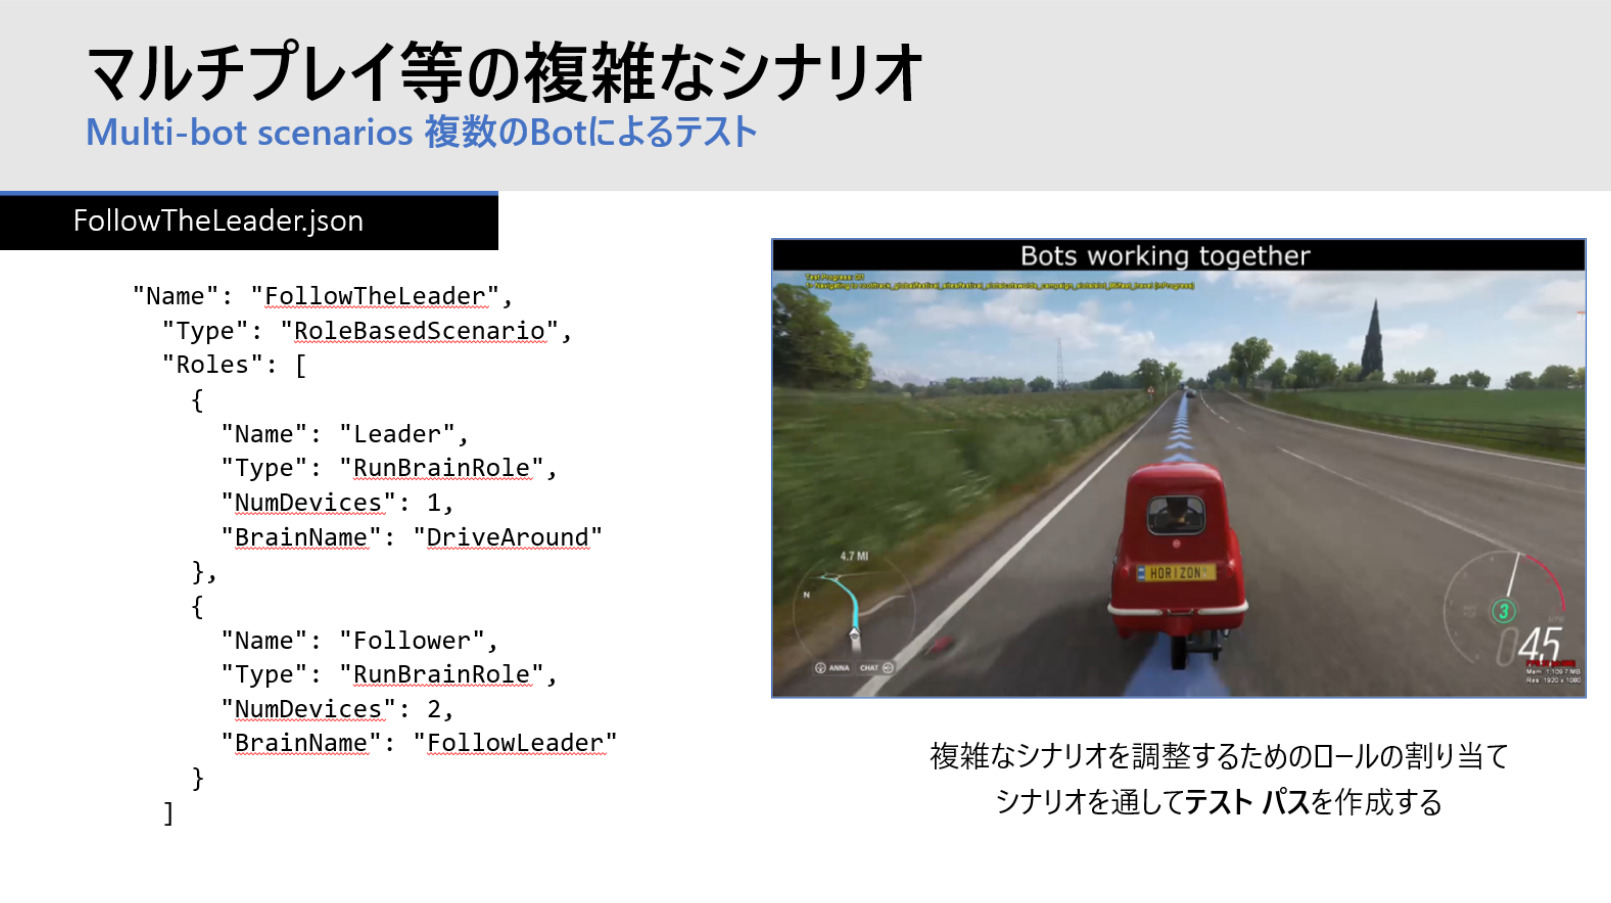Click the "BrainName": "DriveAround" line
This screenshot has width=1611, height=903.
coord(411,538)
